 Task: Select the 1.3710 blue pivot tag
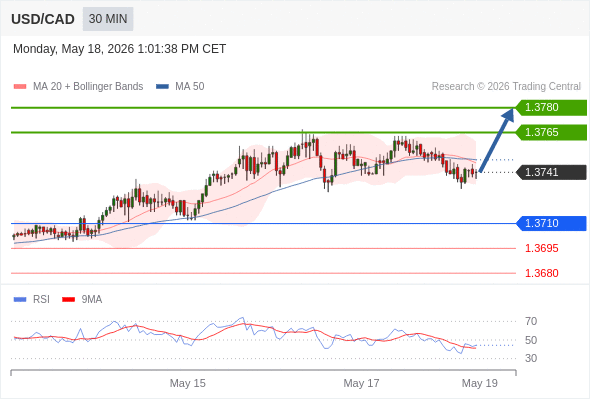tap(551, 224)
